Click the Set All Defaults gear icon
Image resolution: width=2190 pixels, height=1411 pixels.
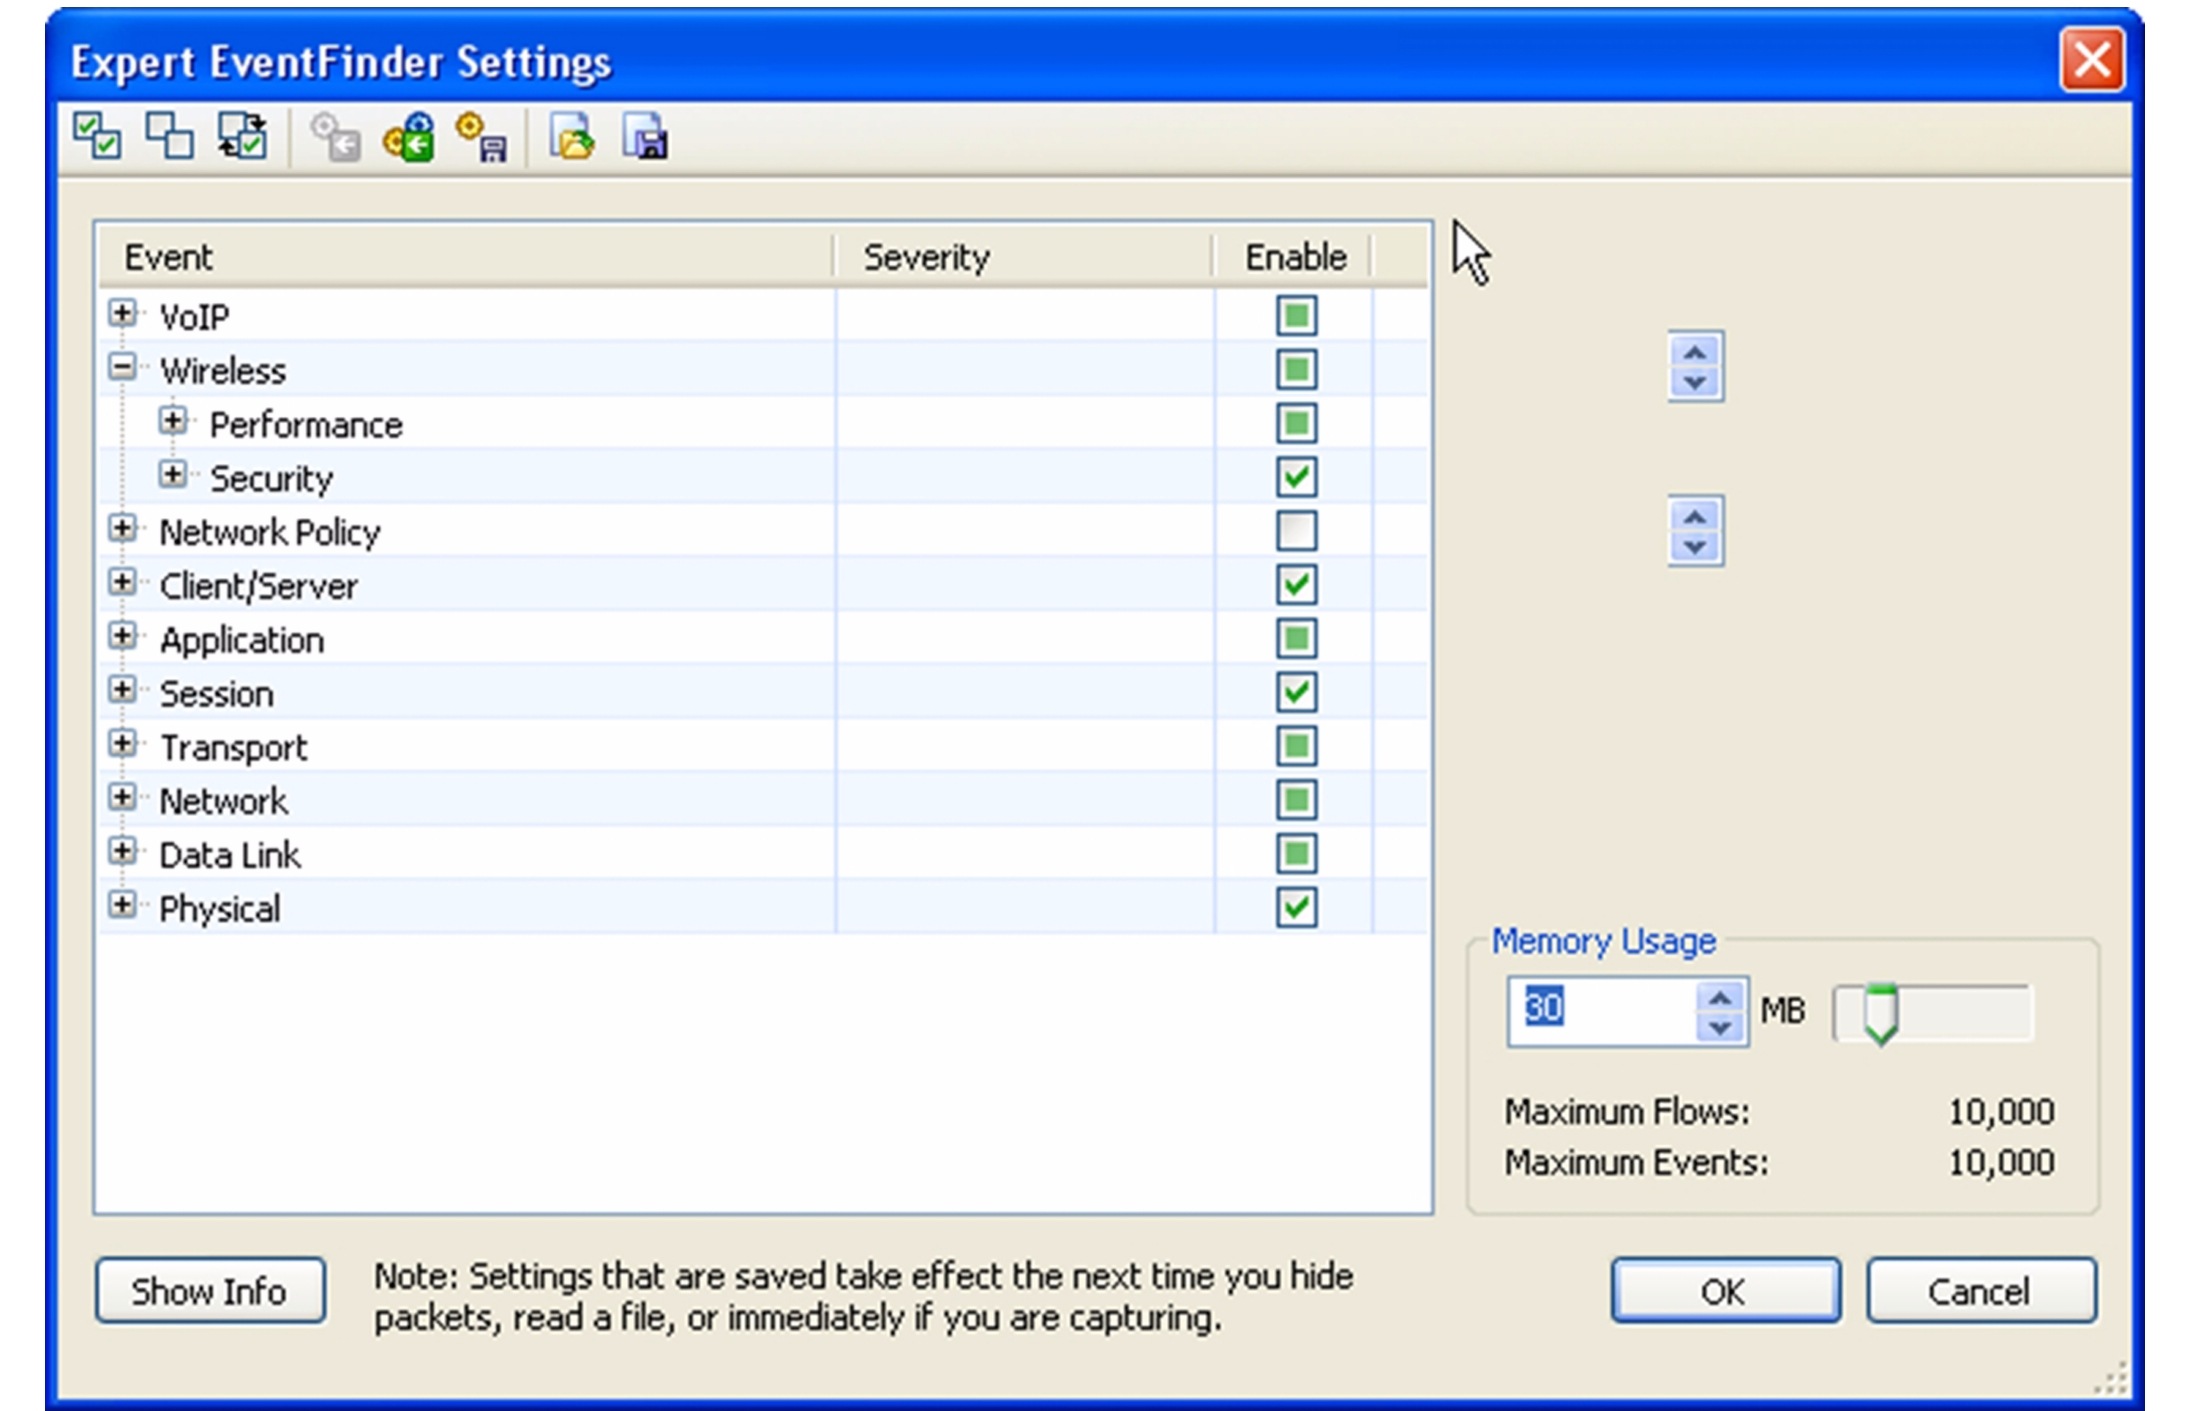(409, 137)
